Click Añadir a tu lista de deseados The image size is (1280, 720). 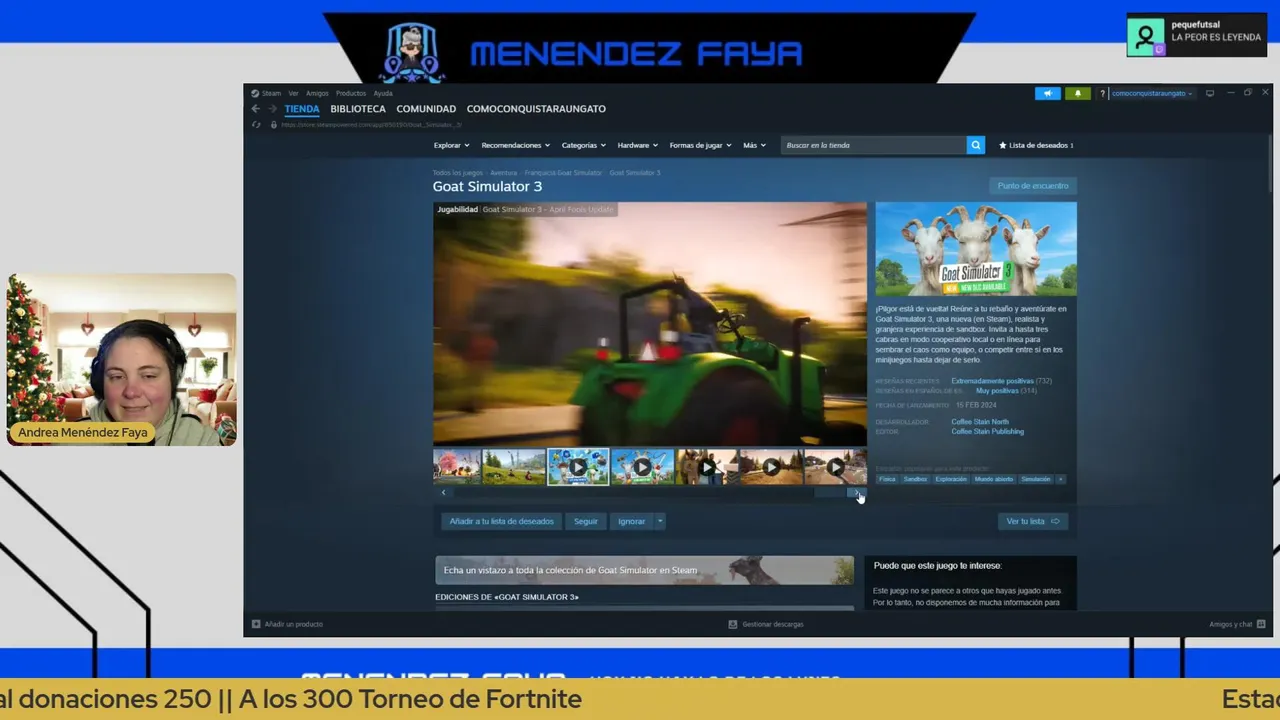tap(502, 521)
